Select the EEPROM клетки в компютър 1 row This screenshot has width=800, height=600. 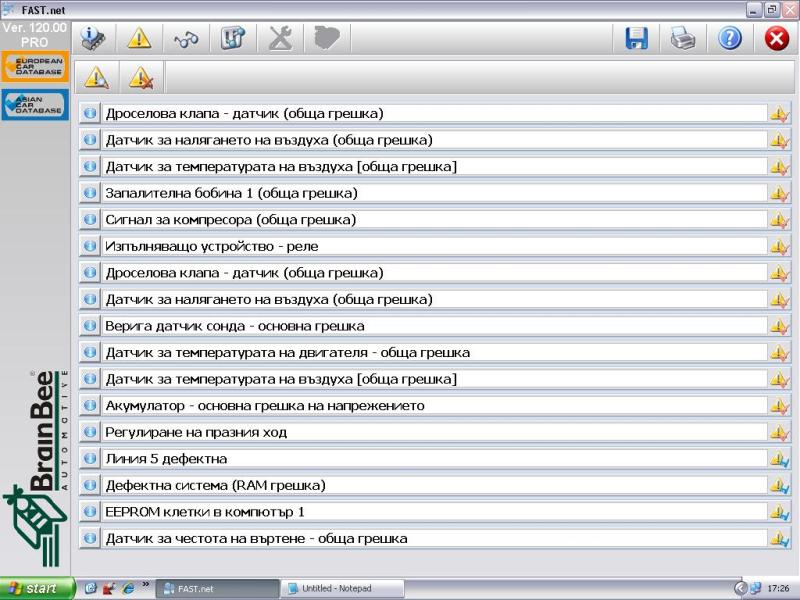(x=435, y=512)
